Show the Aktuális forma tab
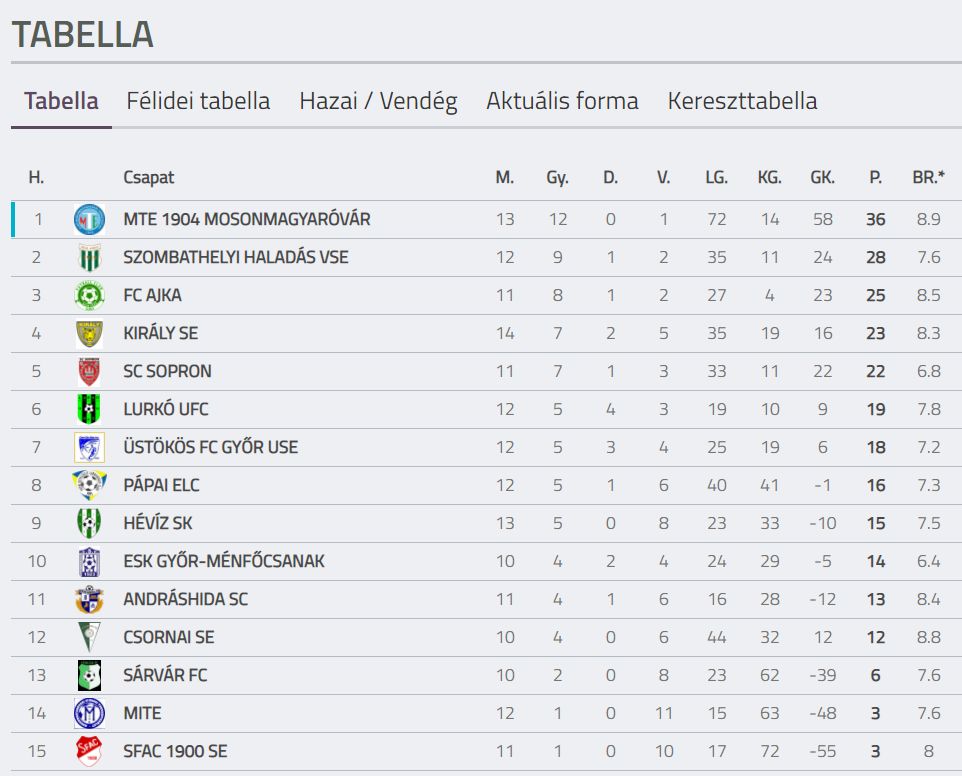Viewport: 962px width, 776px height. [x=563, y=101]
